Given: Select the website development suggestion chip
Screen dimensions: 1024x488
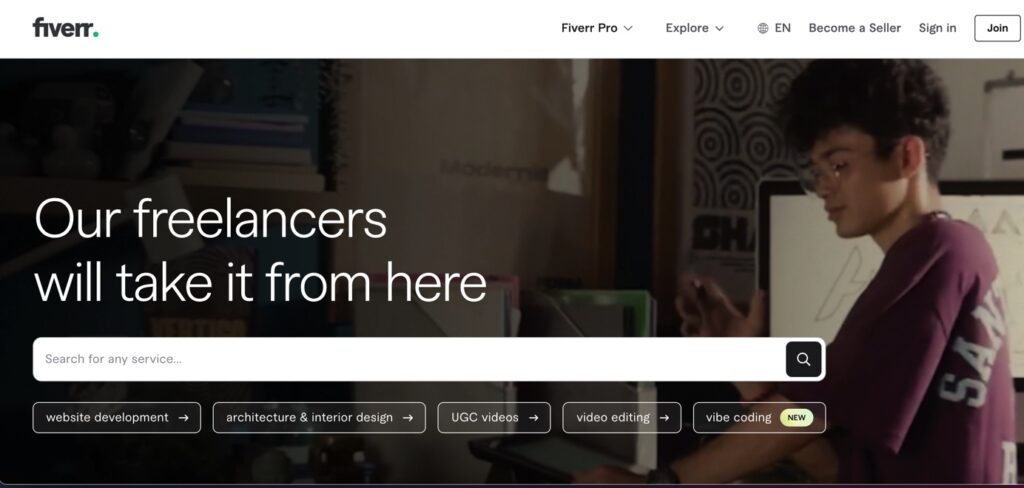Looking at the screenshot, I should click(117, 417).
